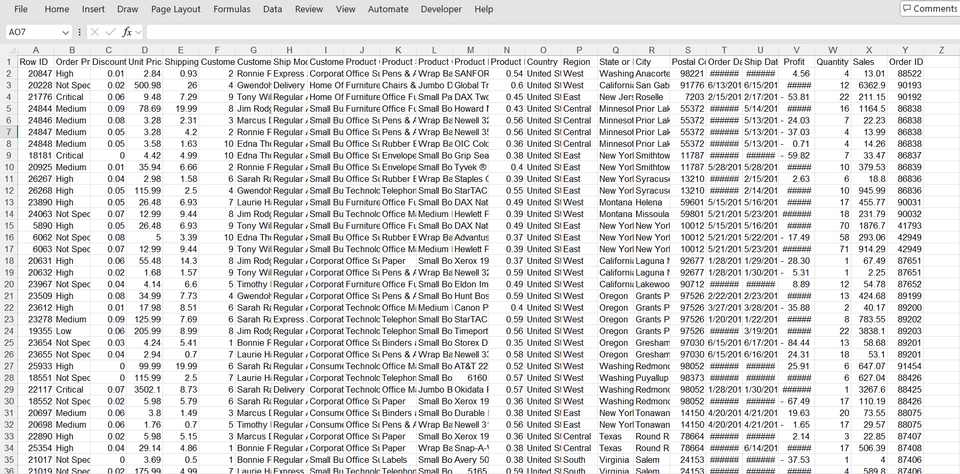The image size is (960, 474).
Task: Select row 7 header
Action: (9, 132)
